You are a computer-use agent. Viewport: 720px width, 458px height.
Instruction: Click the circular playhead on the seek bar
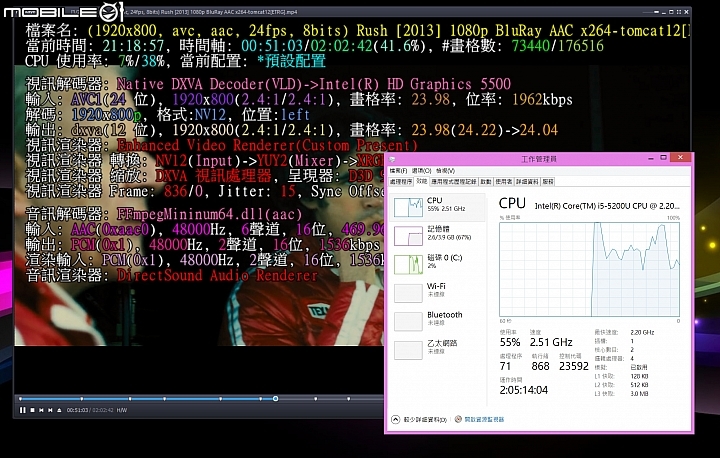(x=276, y=398)
